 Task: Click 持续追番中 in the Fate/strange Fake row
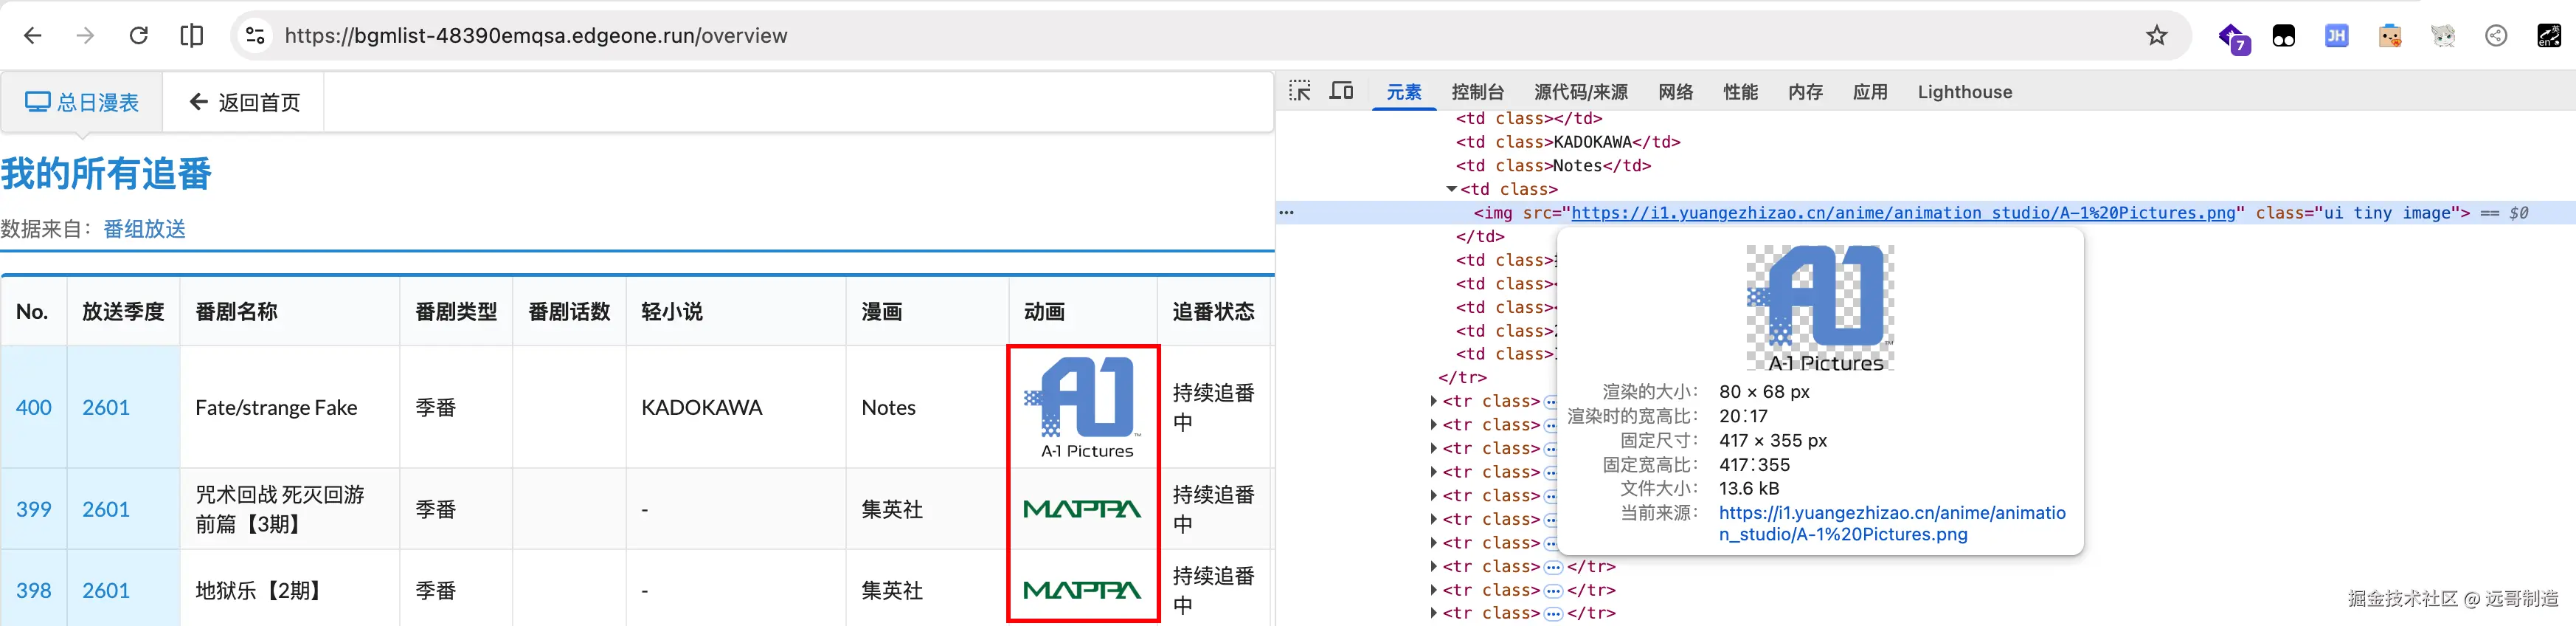click(x=1213, y=407)
